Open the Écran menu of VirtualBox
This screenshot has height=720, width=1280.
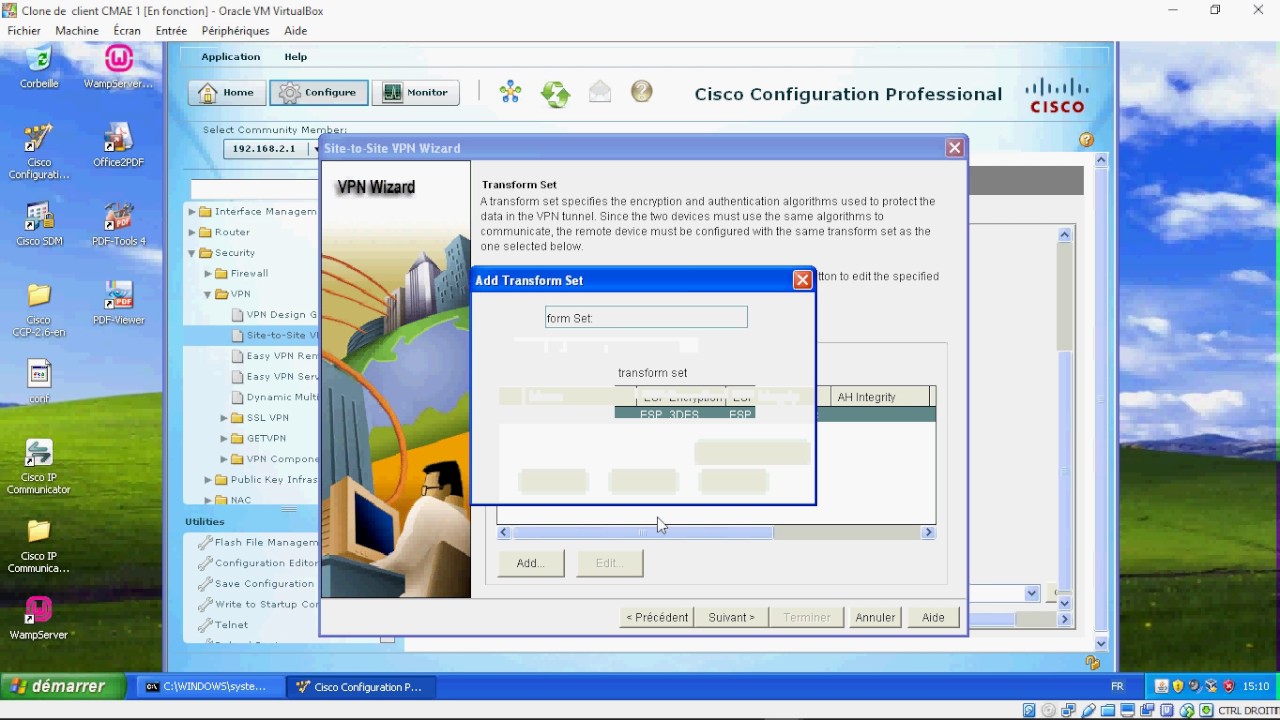pyautogui.click(x=127, y=31)
